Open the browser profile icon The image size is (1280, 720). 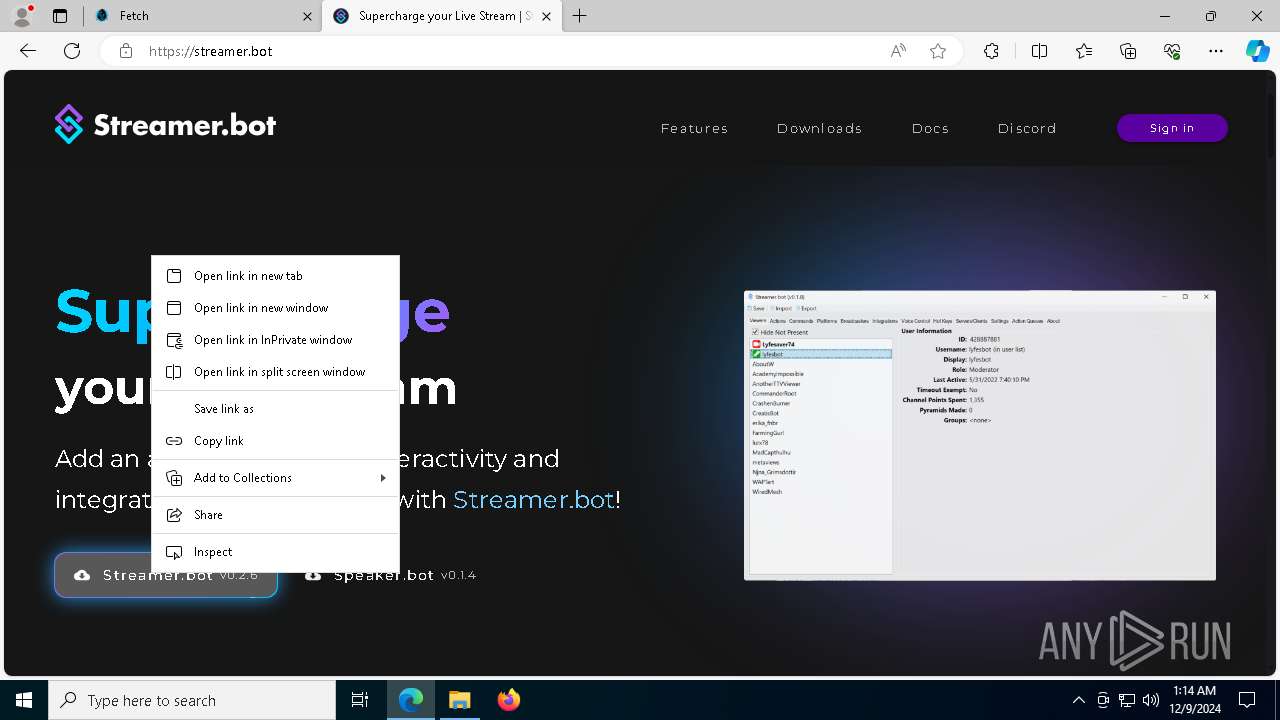pyautogui.click(x=21, y=16)
